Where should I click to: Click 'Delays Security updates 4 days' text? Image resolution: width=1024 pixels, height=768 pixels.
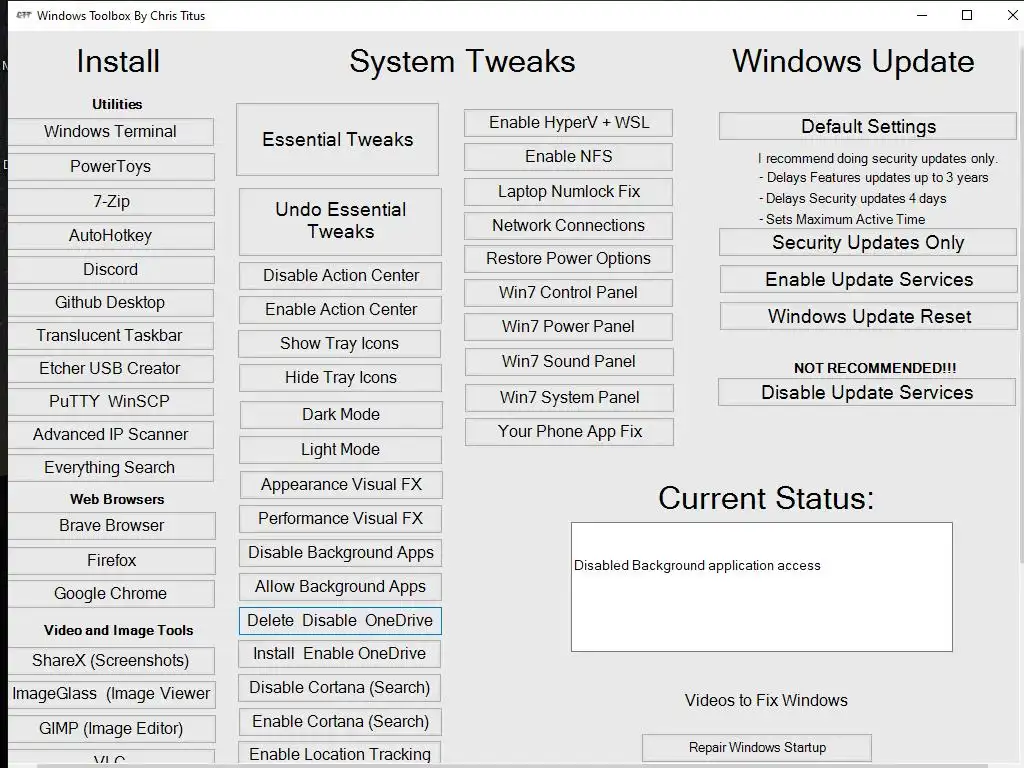coord(852,199)
